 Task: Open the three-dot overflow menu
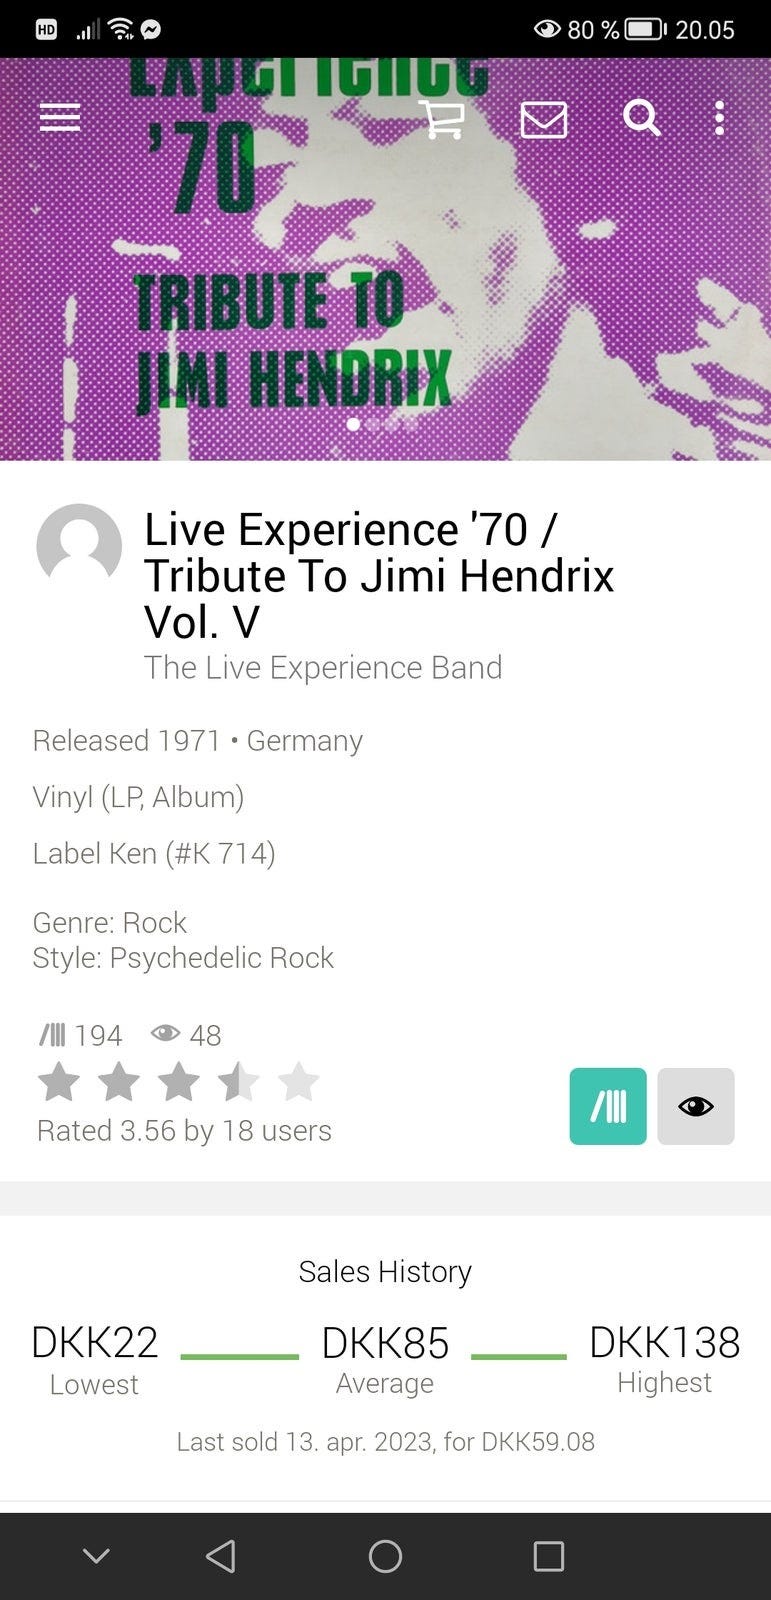719,118
